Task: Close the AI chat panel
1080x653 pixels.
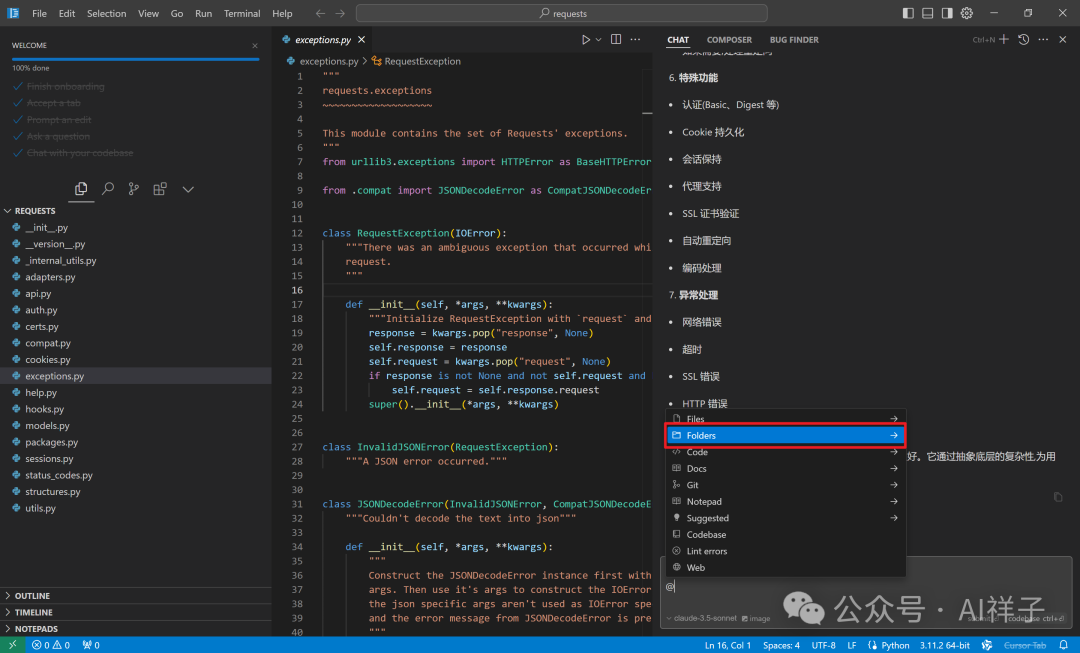Action: pyautogui.click(x=1063, y=39)
